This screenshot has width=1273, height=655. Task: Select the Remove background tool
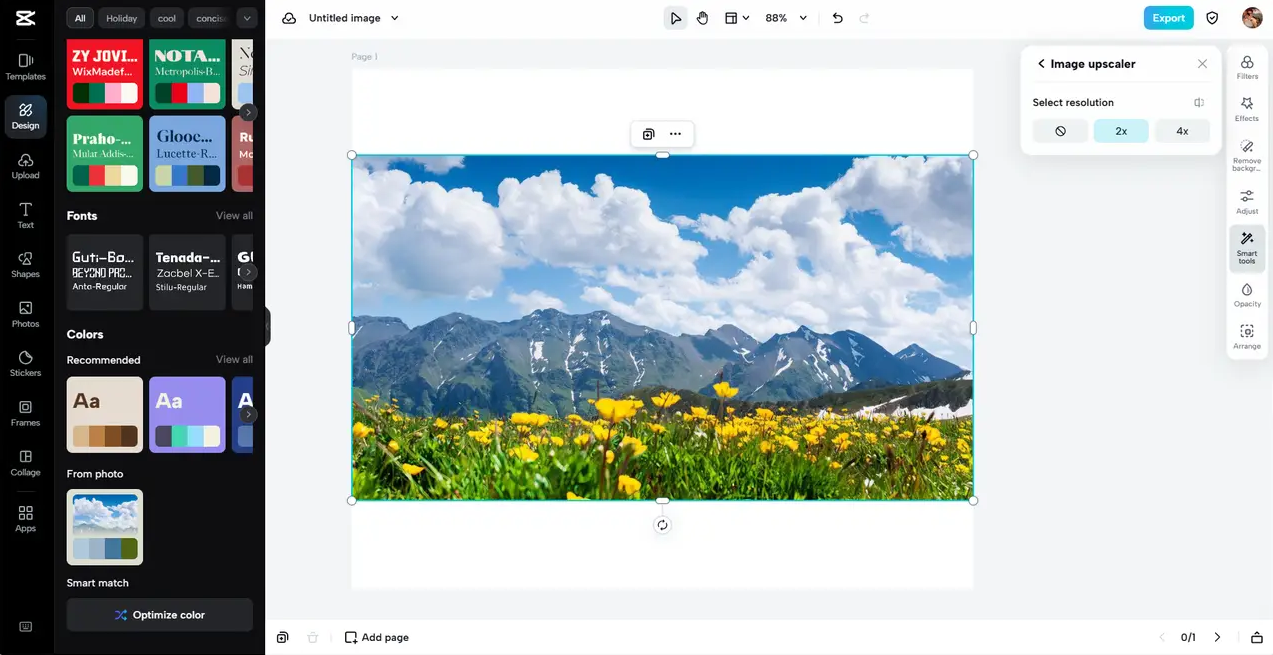point(1247,155)
